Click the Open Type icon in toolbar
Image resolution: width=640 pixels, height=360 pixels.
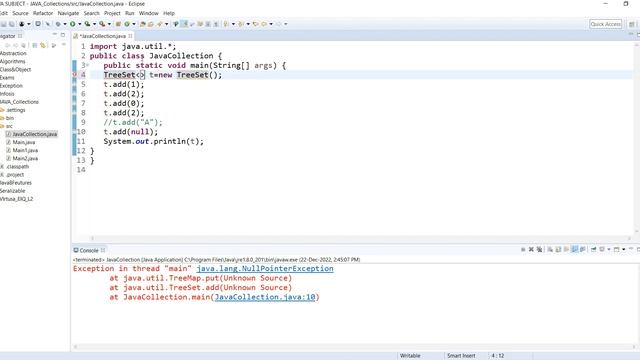[x=142, y=24]
